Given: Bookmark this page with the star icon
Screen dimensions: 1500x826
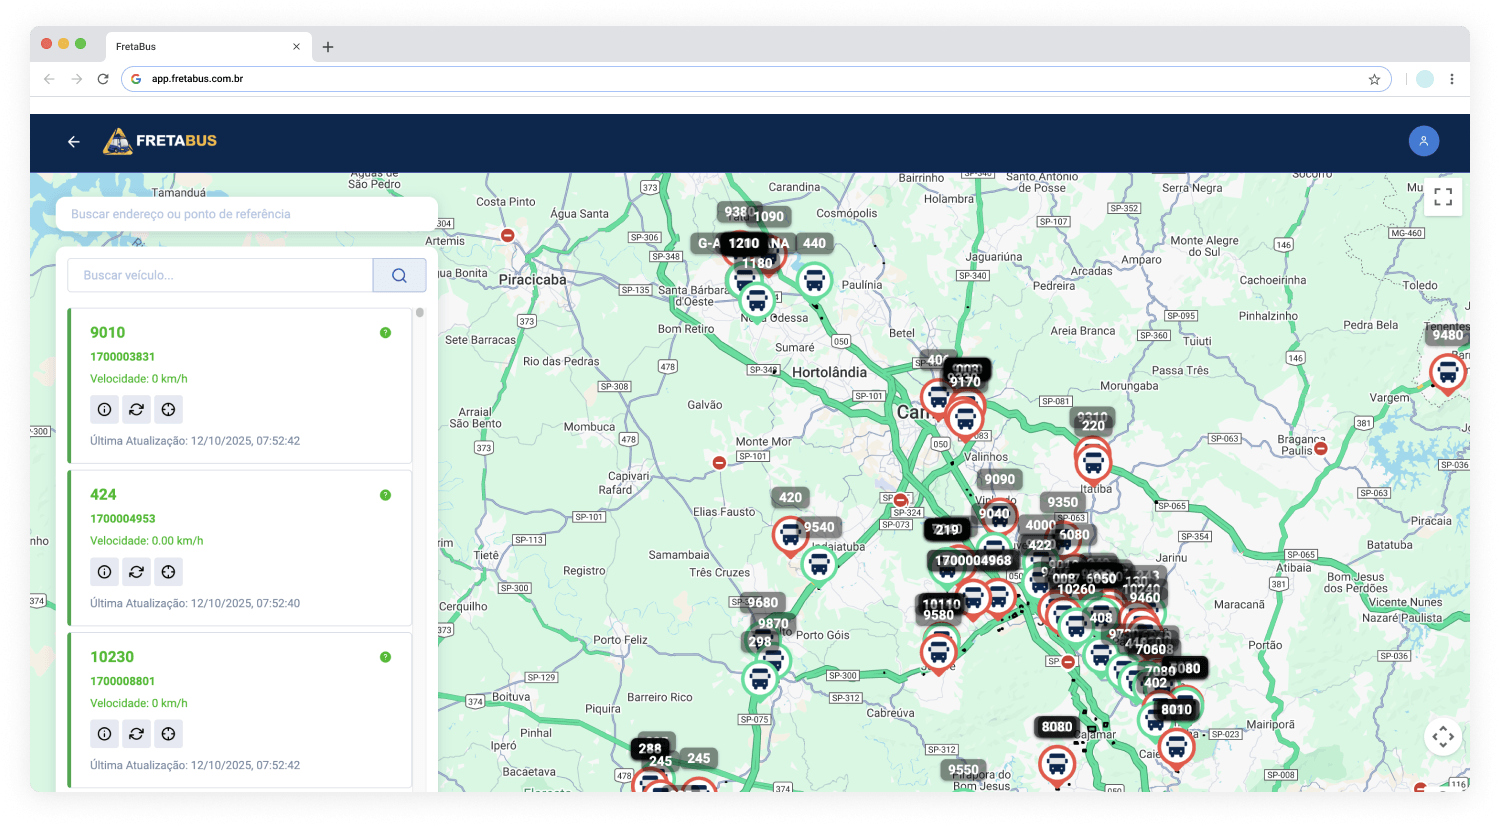Looking at the screenshot, I should 1374,79.
